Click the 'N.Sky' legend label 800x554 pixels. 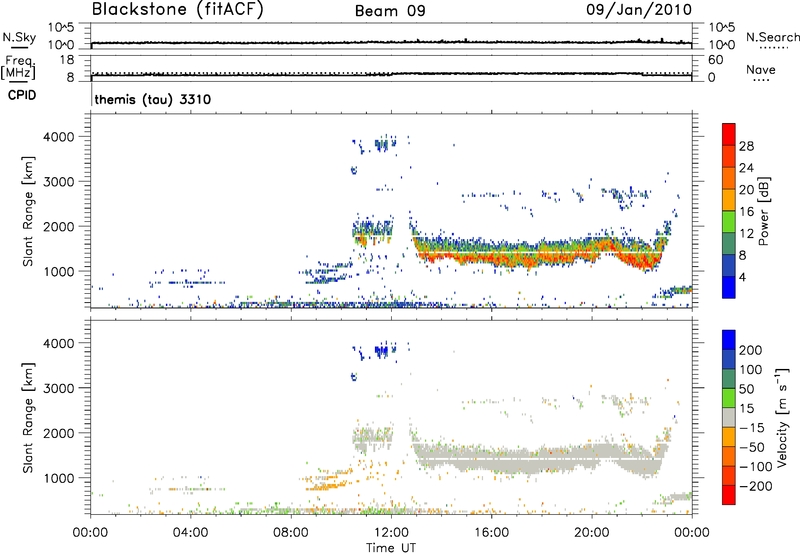click(x=19, y=37)
